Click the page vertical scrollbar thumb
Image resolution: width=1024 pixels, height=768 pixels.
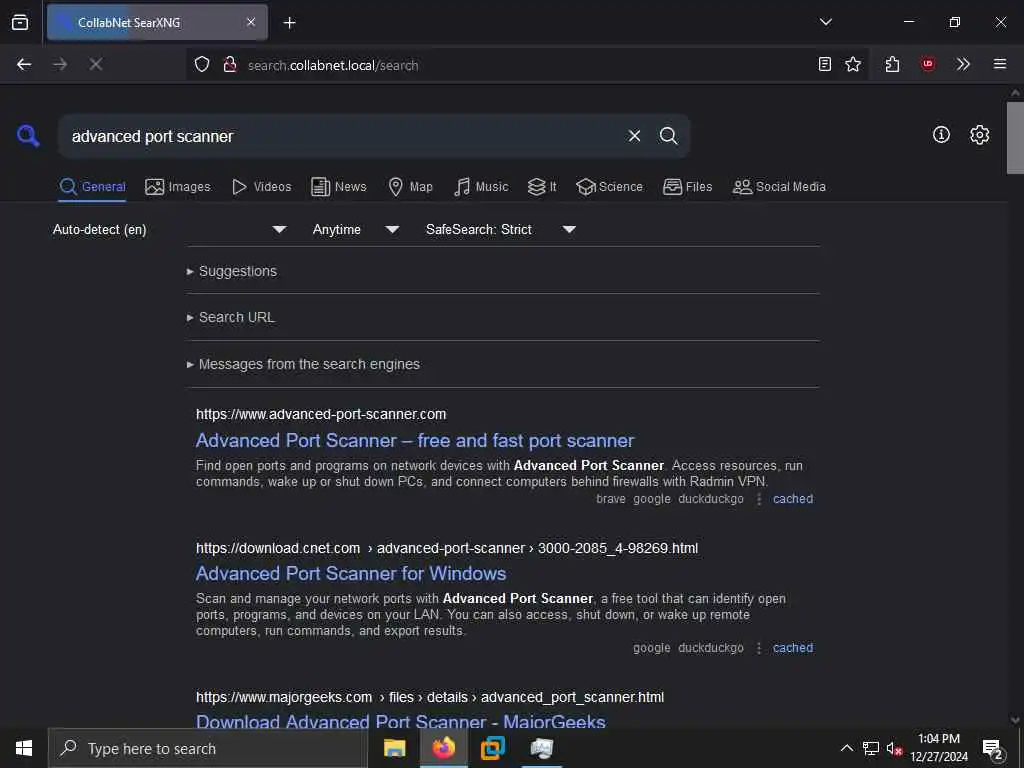coord(1015,138)
